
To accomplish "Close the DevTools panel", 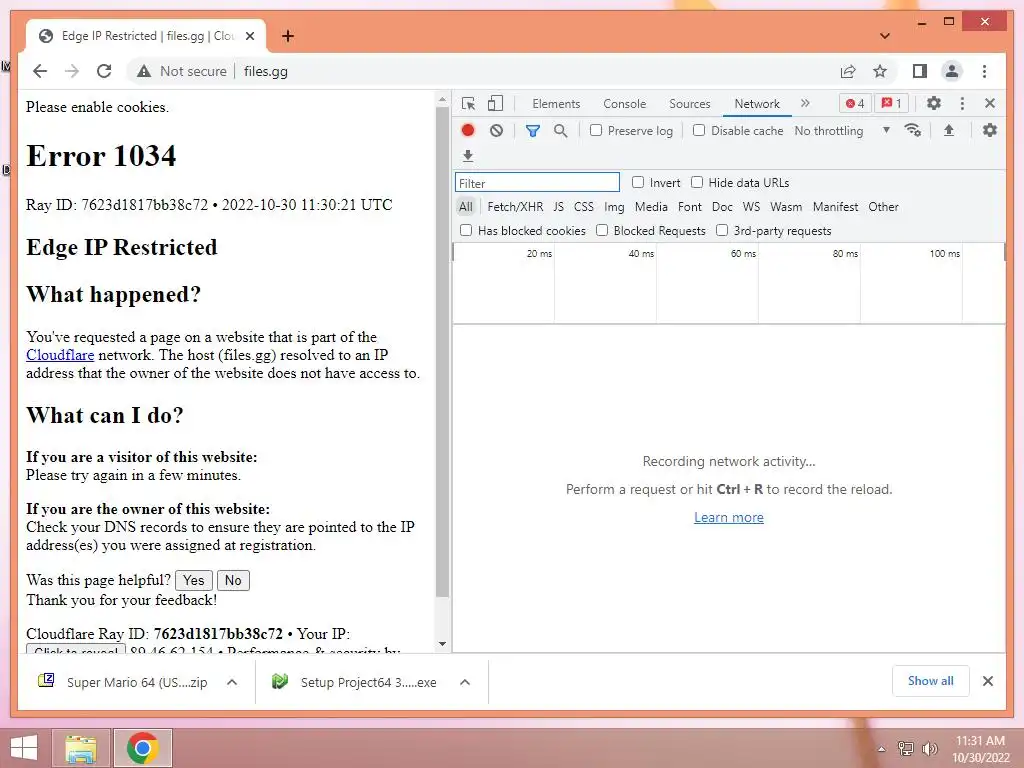I will [x=990, y=103].
